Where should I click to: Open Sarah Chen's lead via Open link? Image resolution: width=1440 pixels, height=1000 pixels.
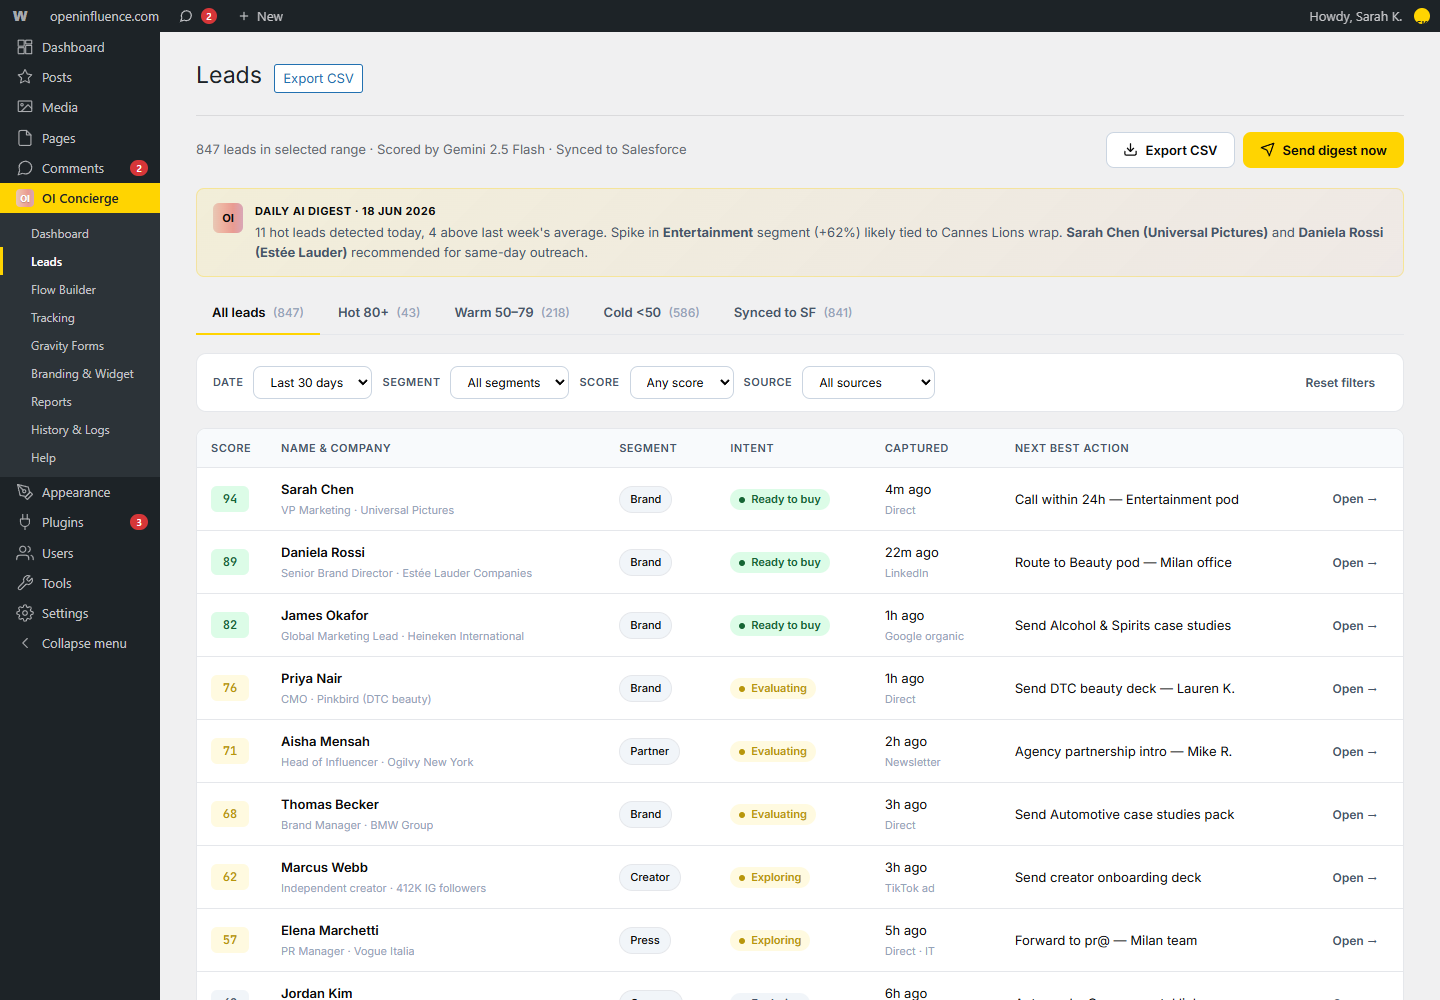tap(1355, 499)
